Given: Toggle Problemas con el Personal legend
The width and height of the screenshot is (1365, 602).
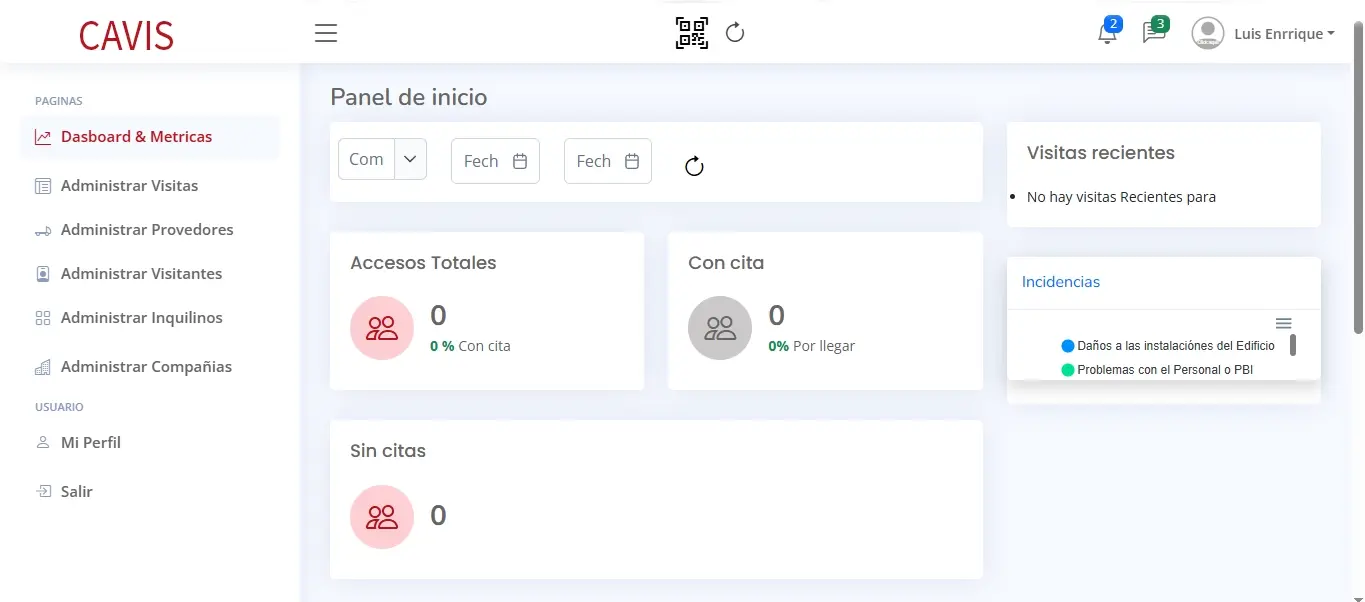Looking at the screenshot, I should [x=1158, y=370].
